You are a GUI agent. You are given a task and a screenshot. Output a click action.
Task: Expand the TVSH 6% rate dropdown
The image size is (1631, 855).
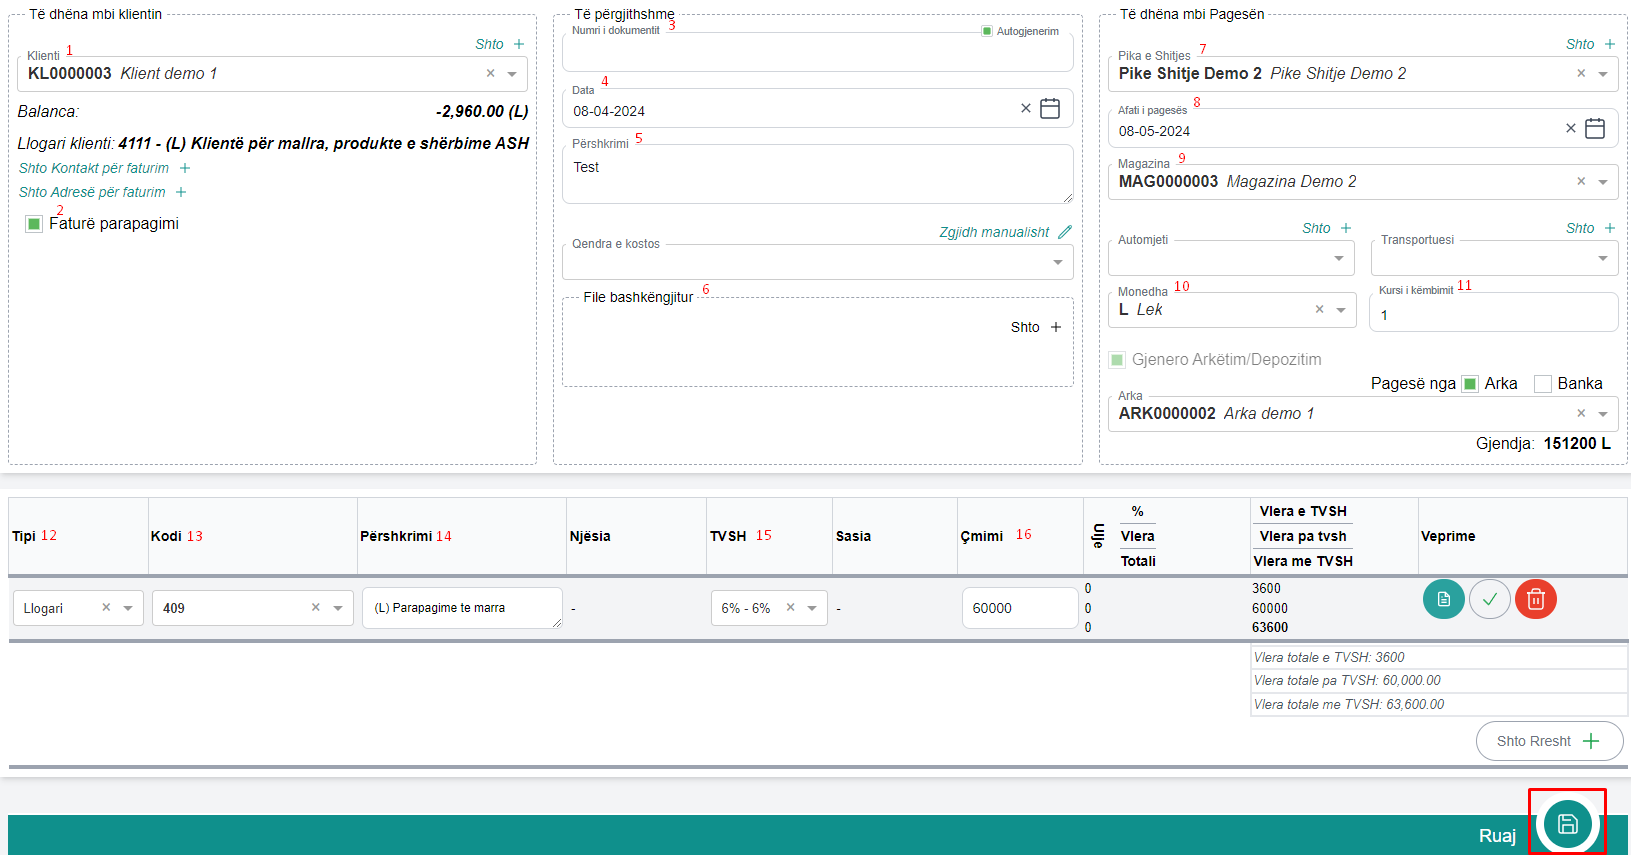tap(812, 608)
